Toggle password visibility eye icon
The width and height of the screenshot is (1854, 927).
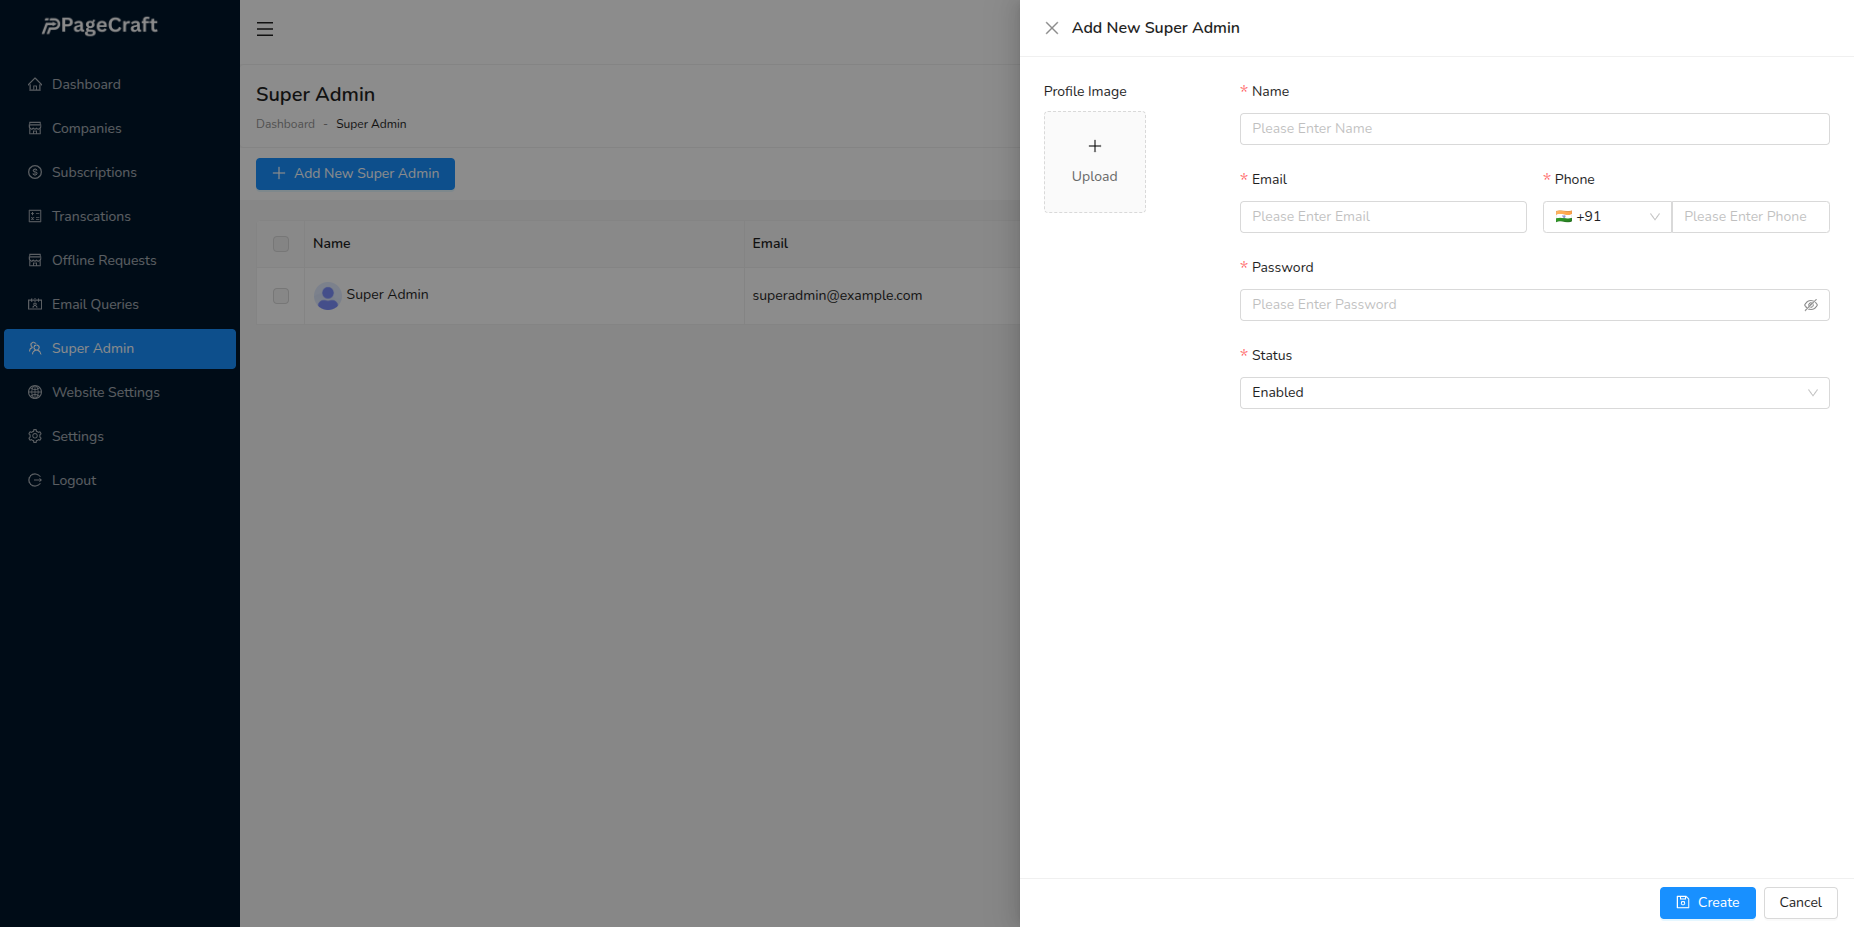pos(1810,305)
